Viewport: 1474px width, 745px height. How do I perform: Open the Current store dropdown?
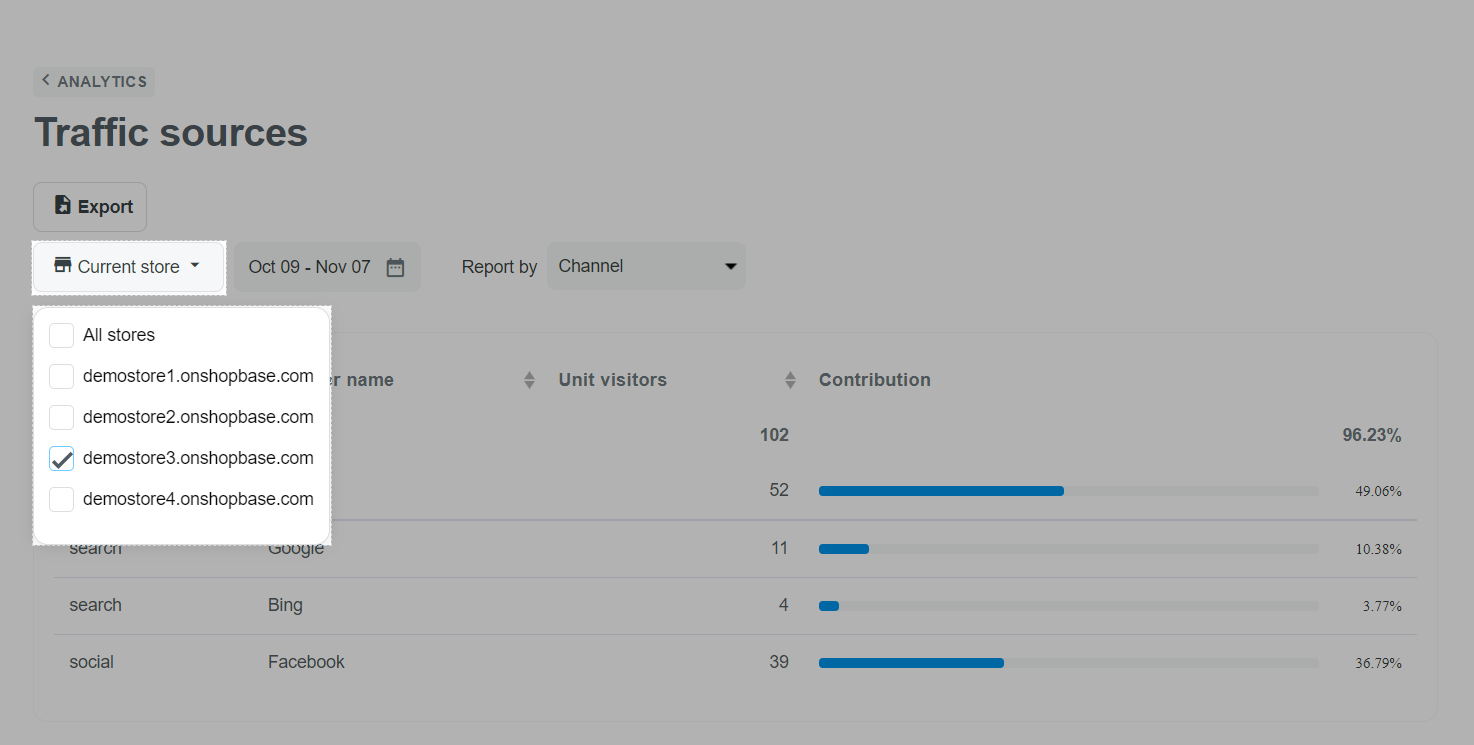[x=129, y=267]
